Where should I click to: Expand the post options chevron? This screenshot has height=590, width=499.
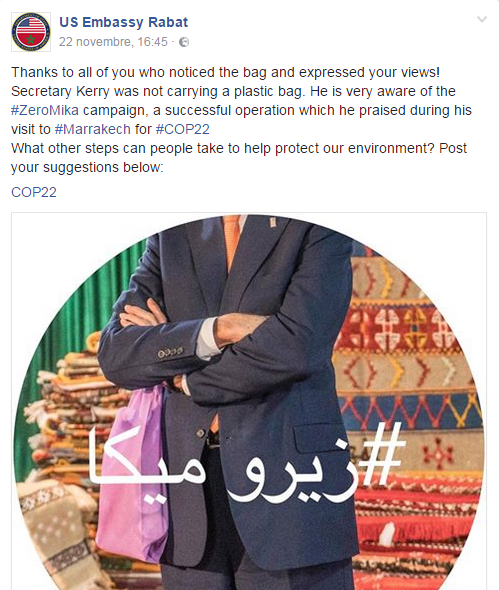pos(482,19)
